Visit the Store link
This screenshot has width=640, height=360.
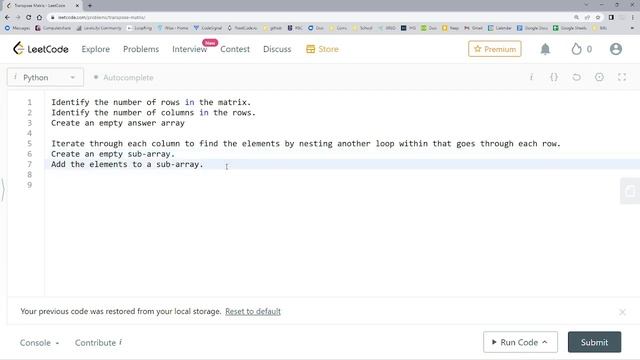click(322, 49)
